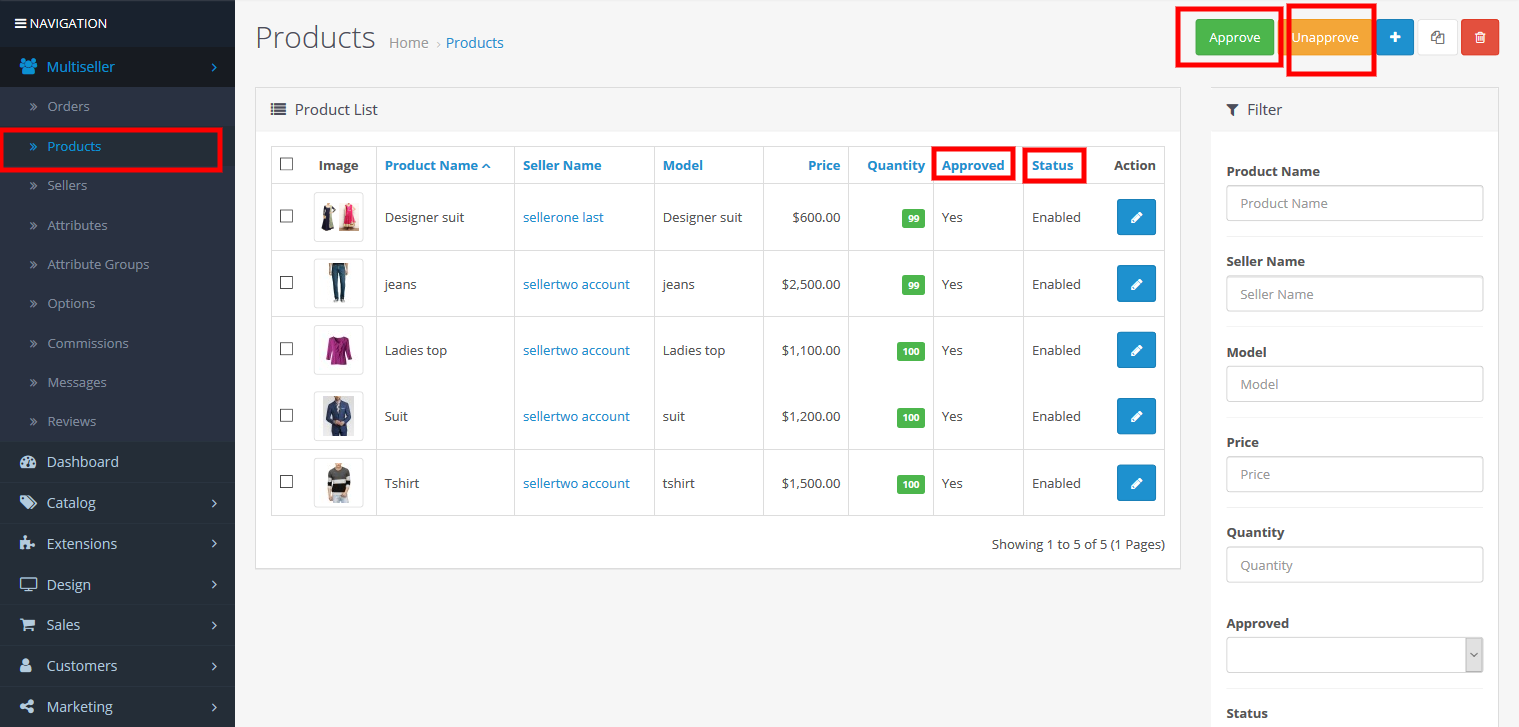
Task: Sort by Model column header
Action: click(683, 165)
